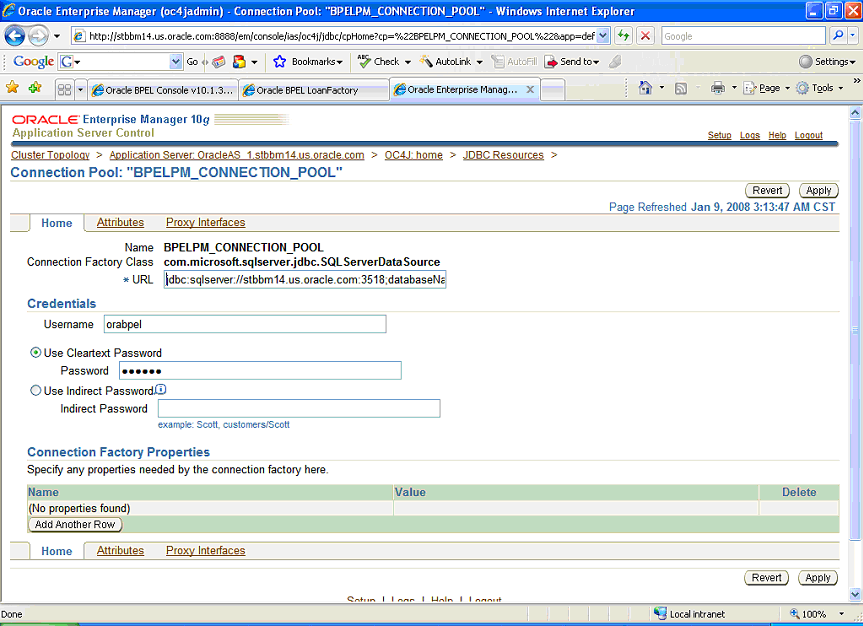Open the bottom Attributes tab
This screenshot has width=863, height=626.
[120, 550]
